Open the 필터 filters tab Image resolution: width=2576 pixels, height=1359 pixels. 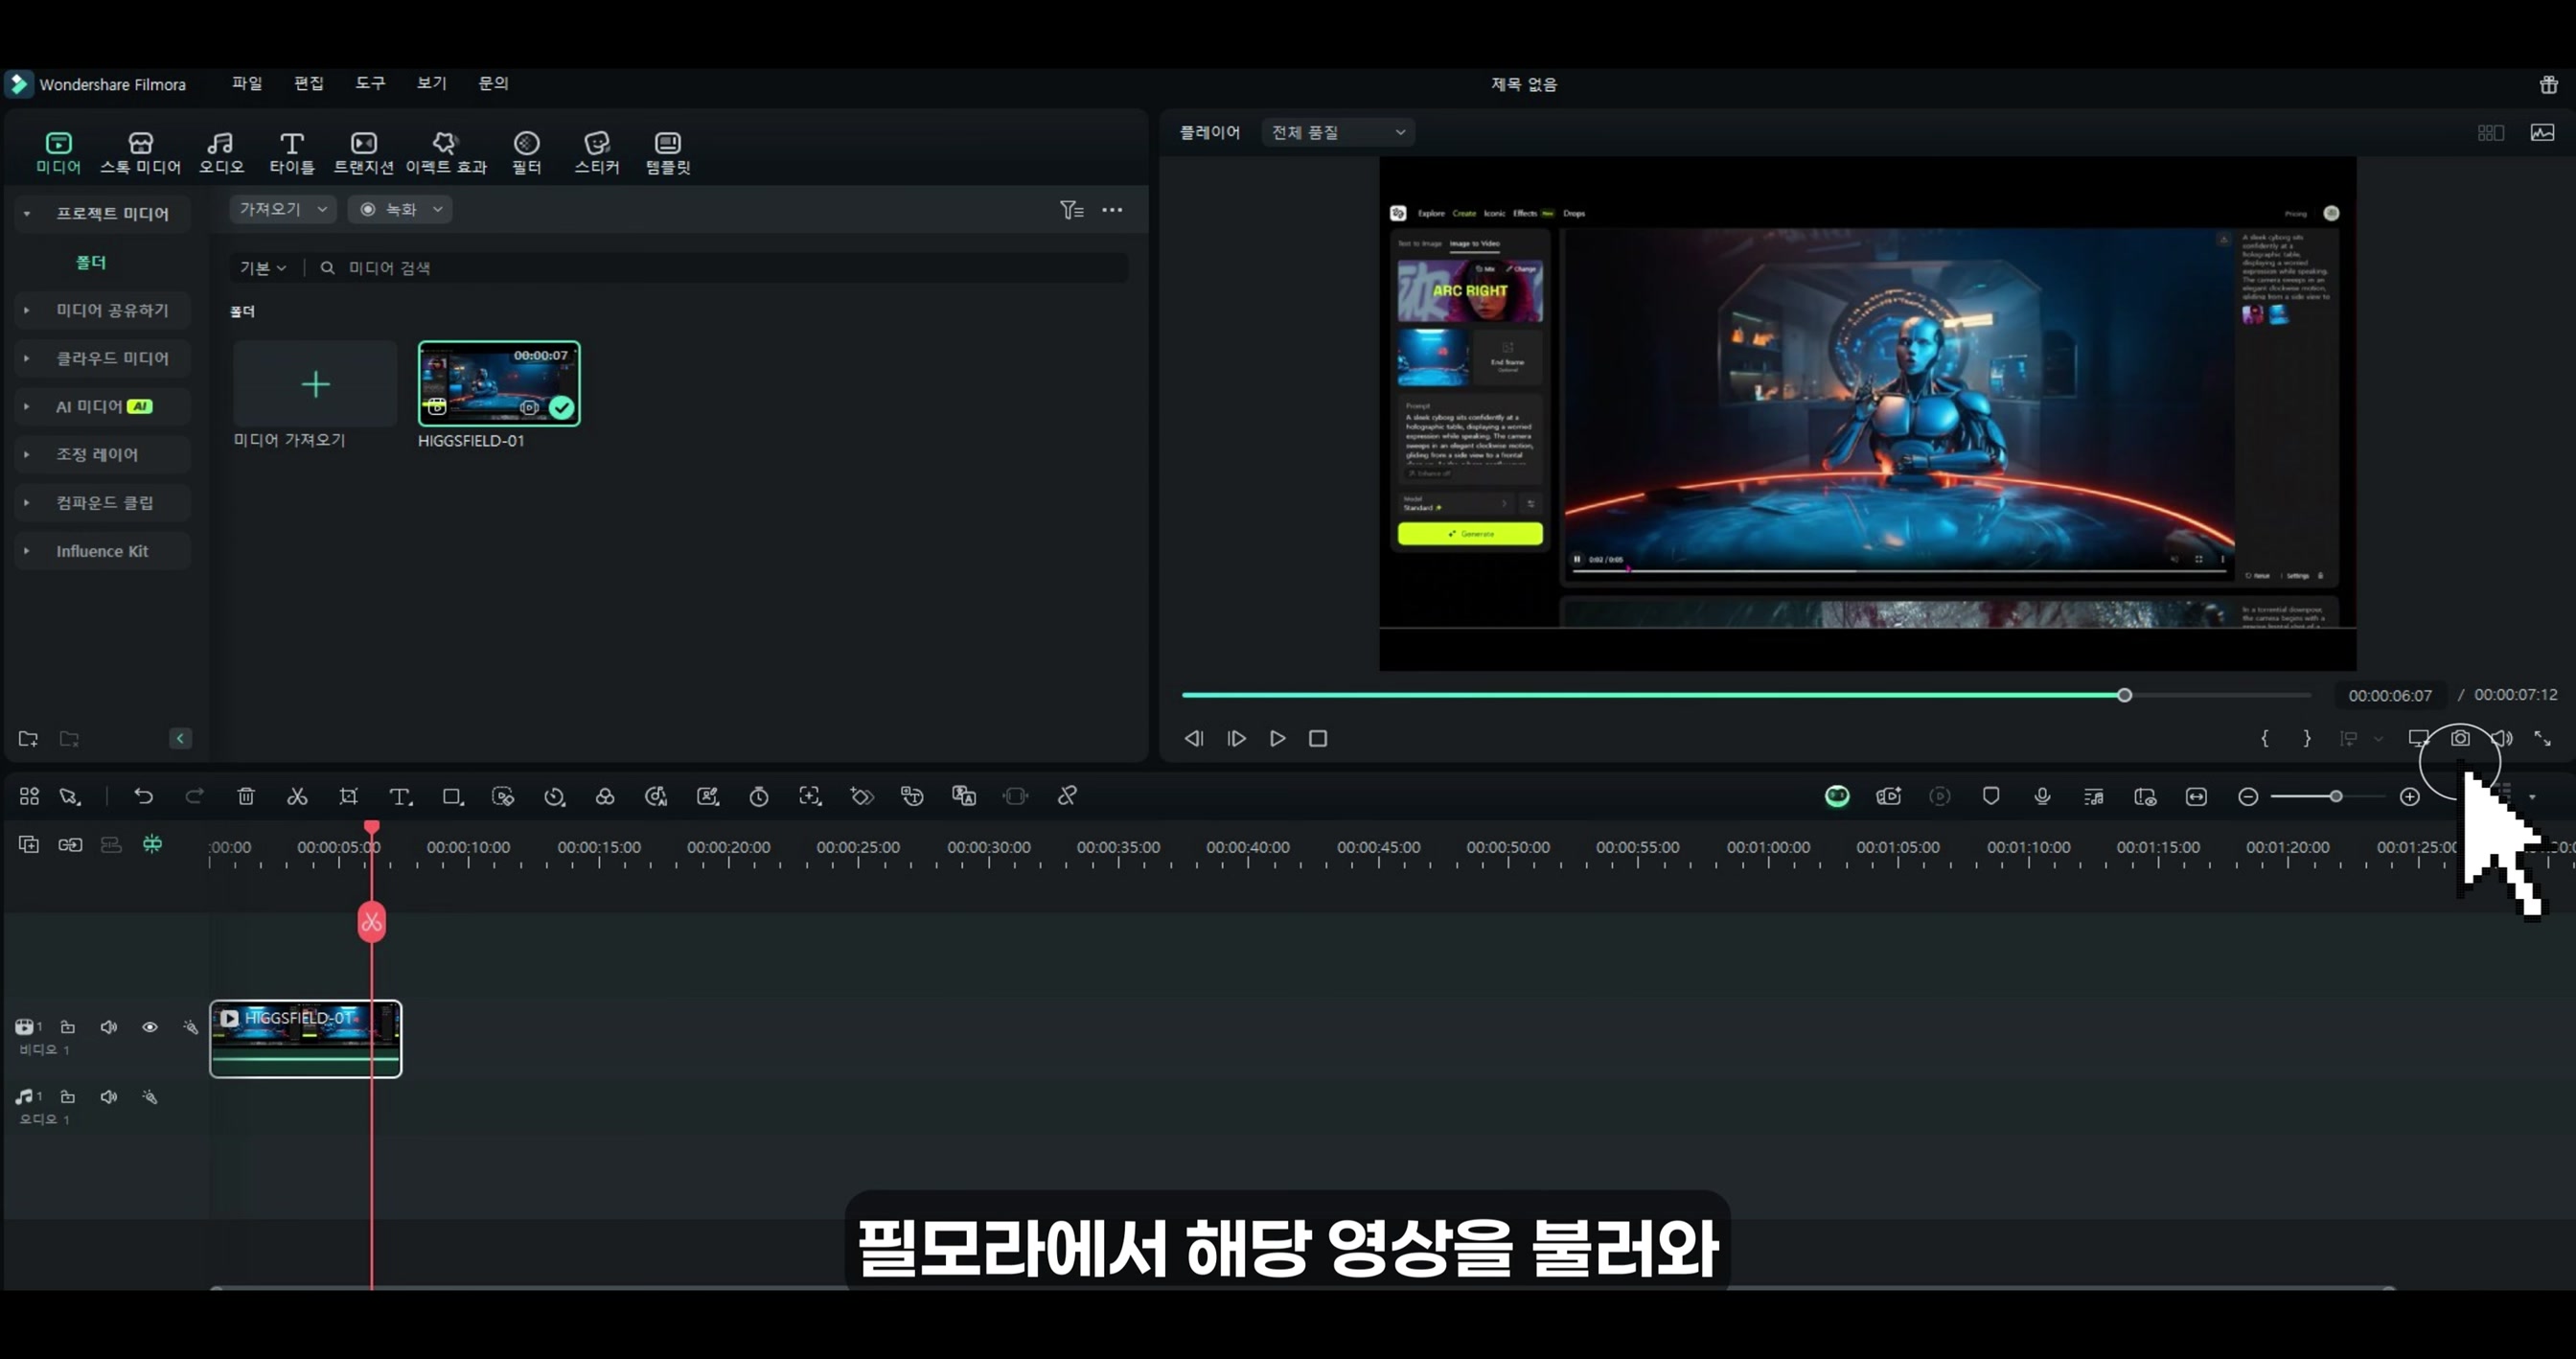coord(526,152)
